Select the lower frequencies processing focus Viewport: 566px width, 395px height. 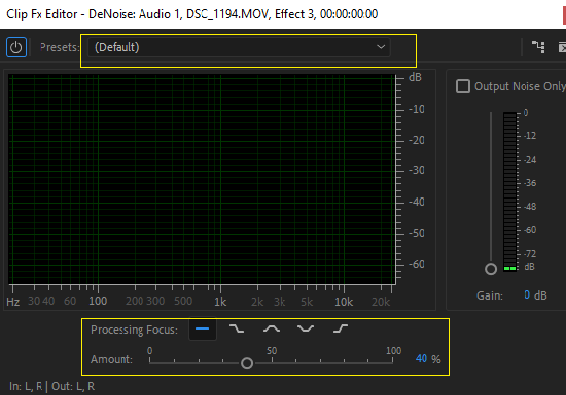click(237, 329)
